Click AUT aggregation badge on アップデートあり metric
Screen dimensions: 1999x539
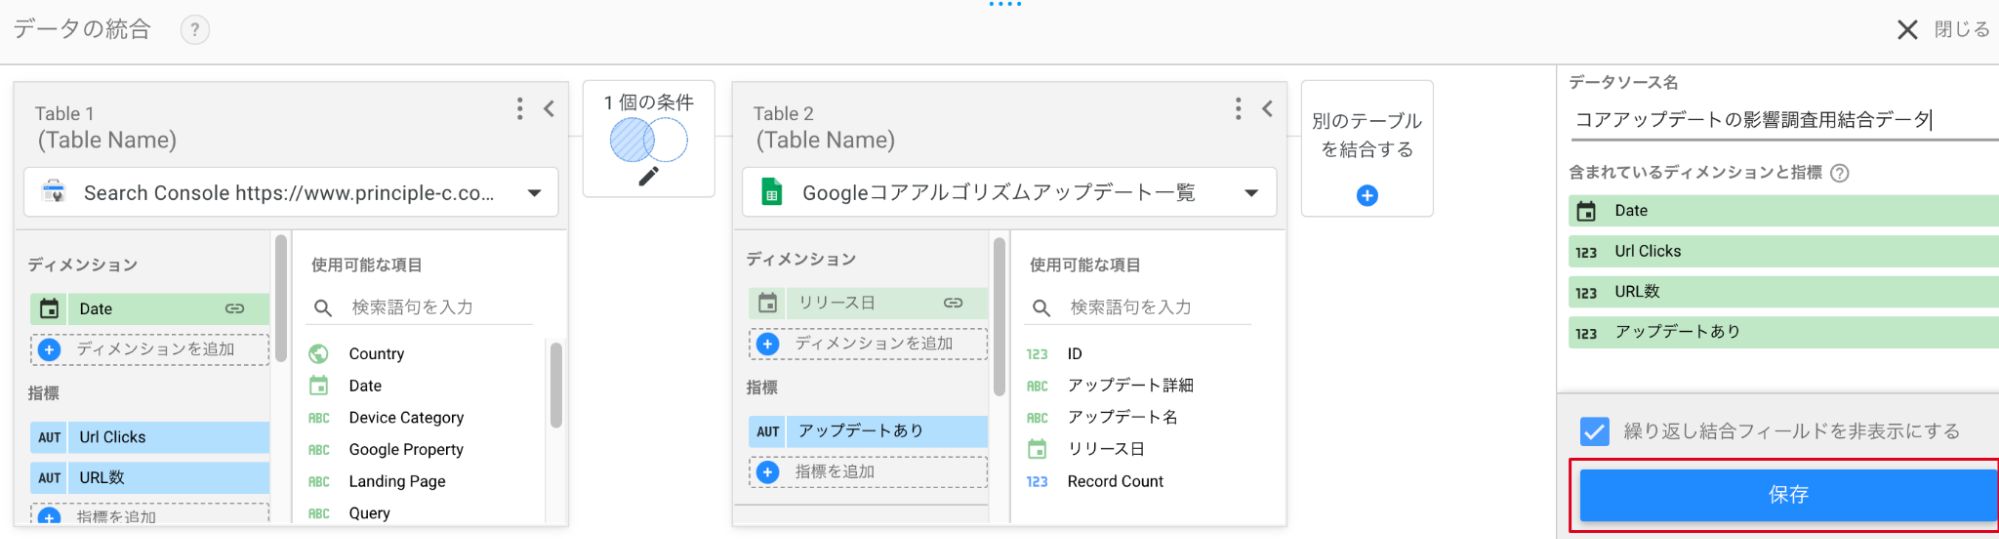768,431
